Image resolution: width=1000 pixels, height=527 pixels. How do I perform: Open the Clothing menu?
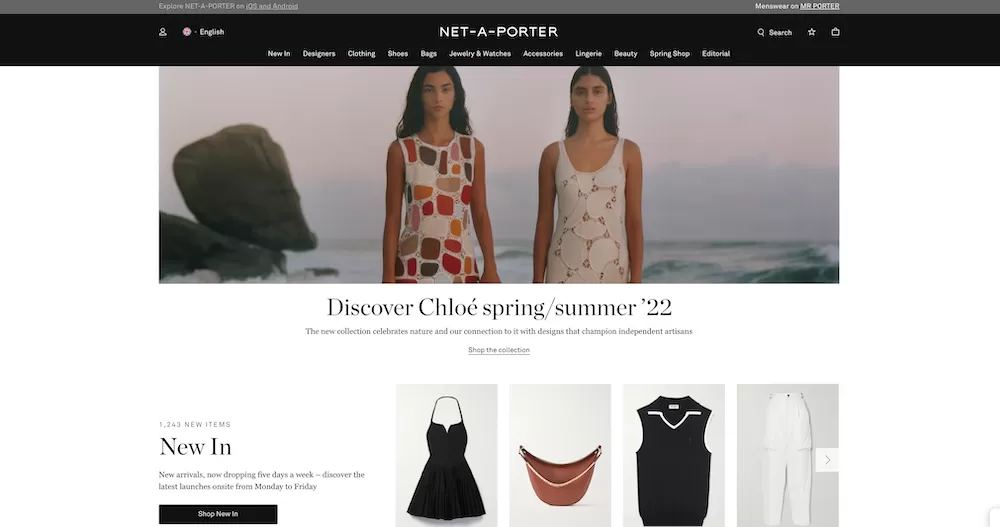361,54
